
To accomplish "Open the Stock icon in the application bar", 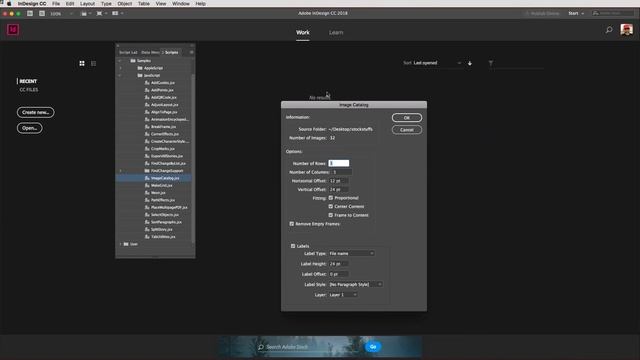I will coord(42,13).
